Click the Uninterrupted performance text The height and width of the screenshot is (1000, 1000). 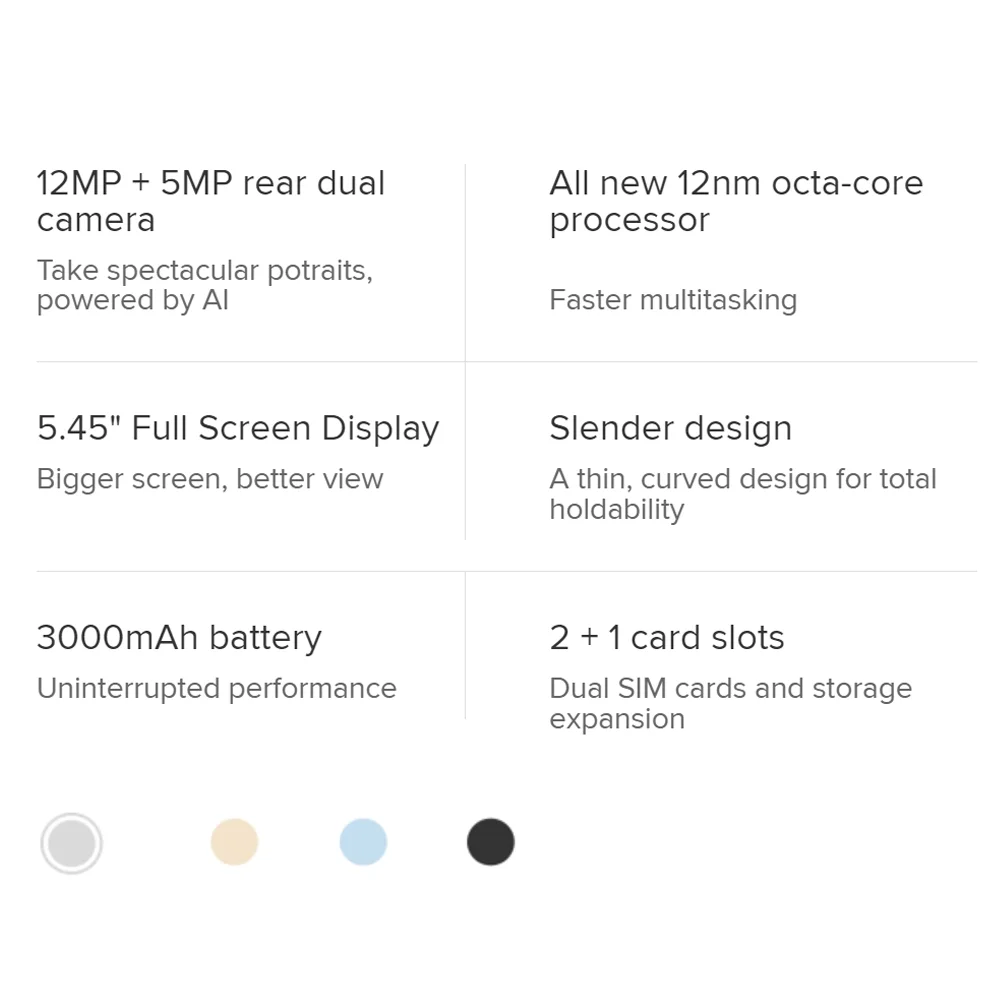[x=217, y=689]
